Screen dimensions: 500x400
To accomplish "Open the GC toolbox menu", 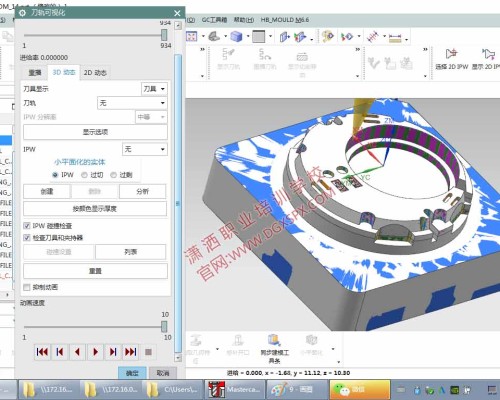I will (x=214, y=20).
